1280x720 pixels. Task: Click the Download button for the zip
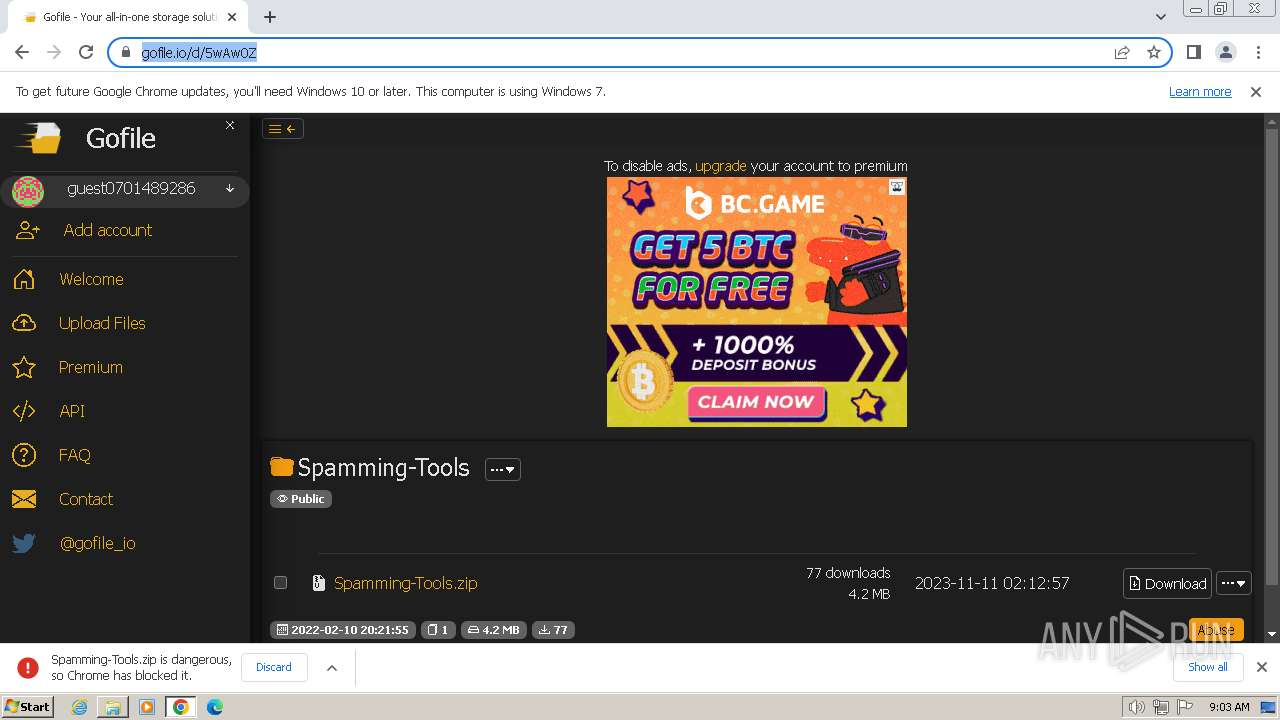pyautogui.click(x=1167, y=584)
